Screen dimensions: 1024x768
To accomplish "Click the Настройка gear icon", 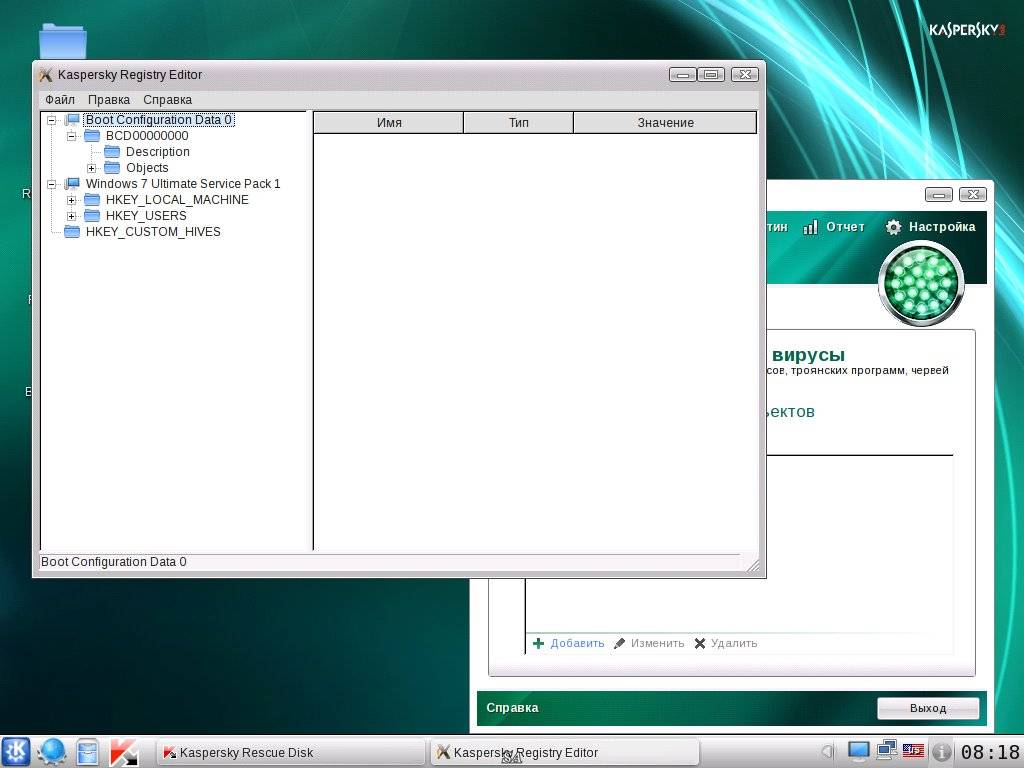I will 893,227.
